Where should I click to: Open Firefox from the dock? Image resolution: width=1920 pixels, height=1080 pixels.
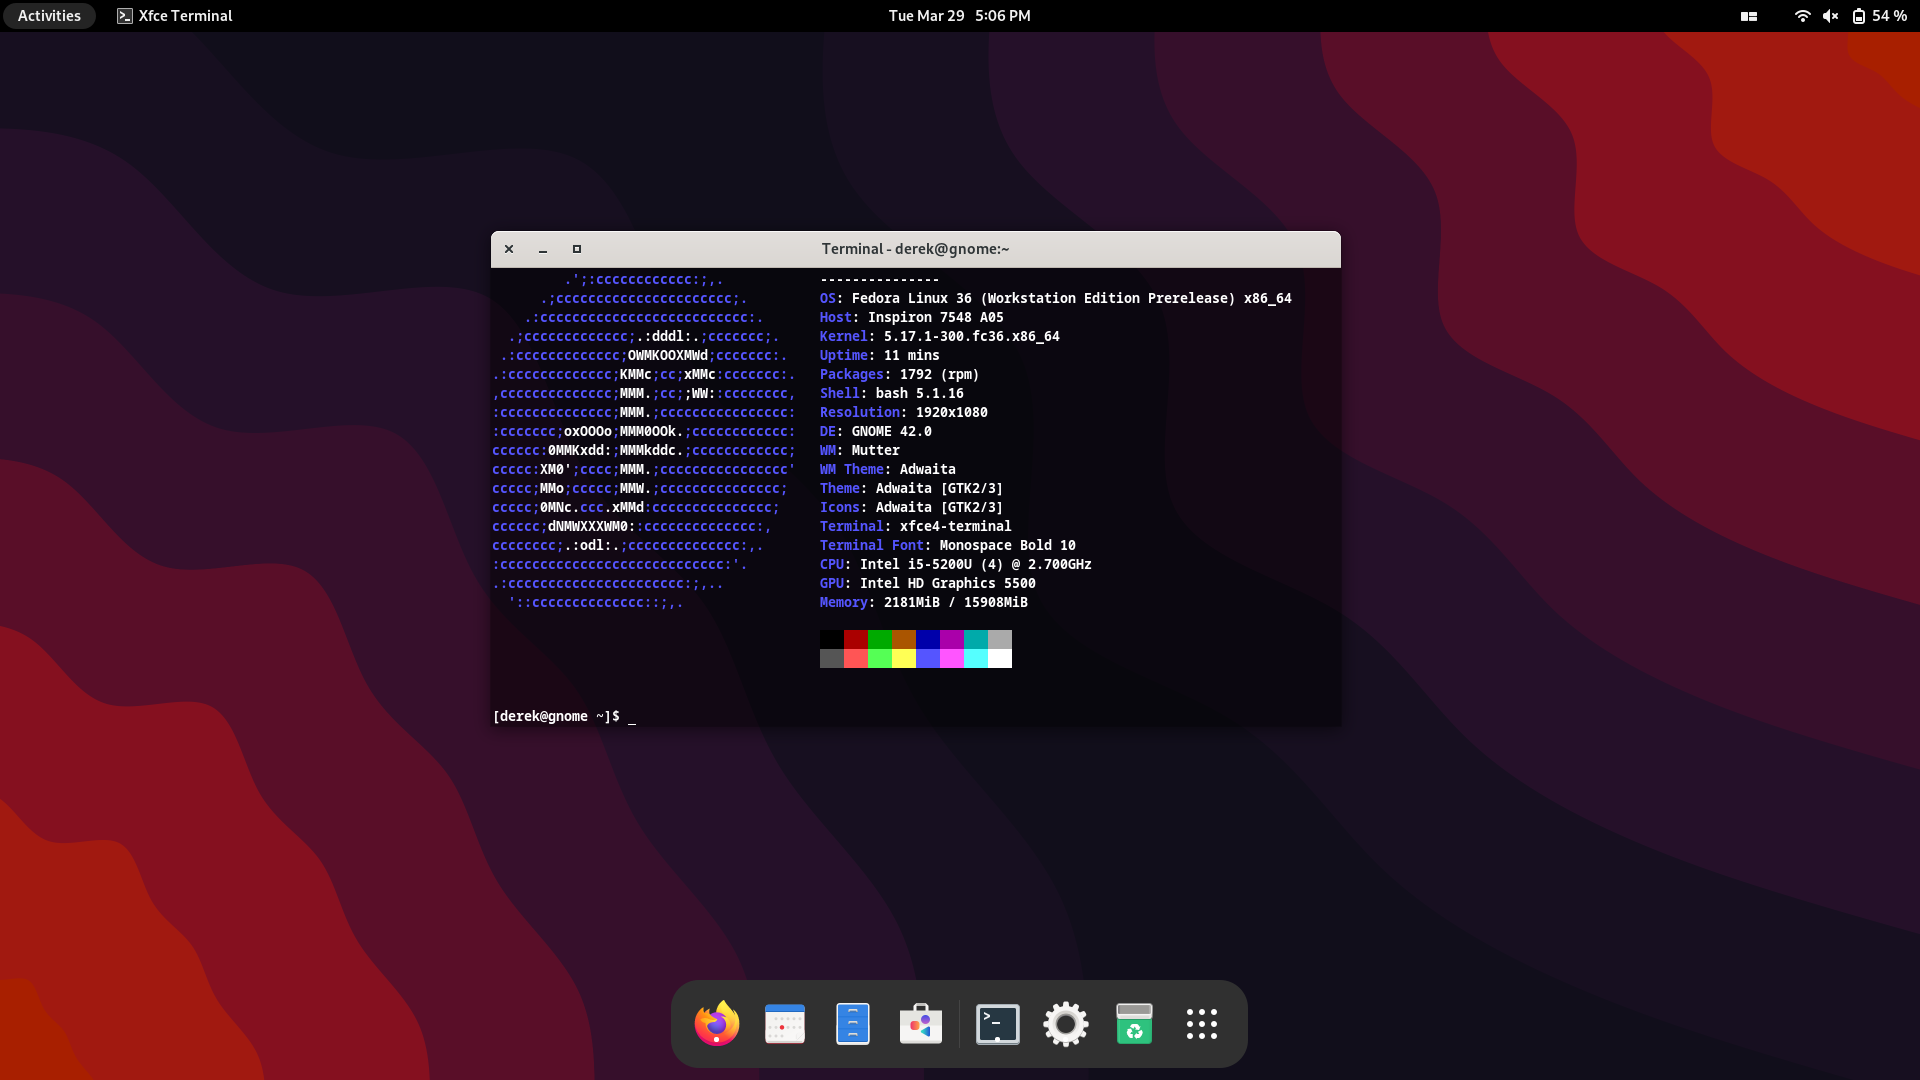[716, 1023]
